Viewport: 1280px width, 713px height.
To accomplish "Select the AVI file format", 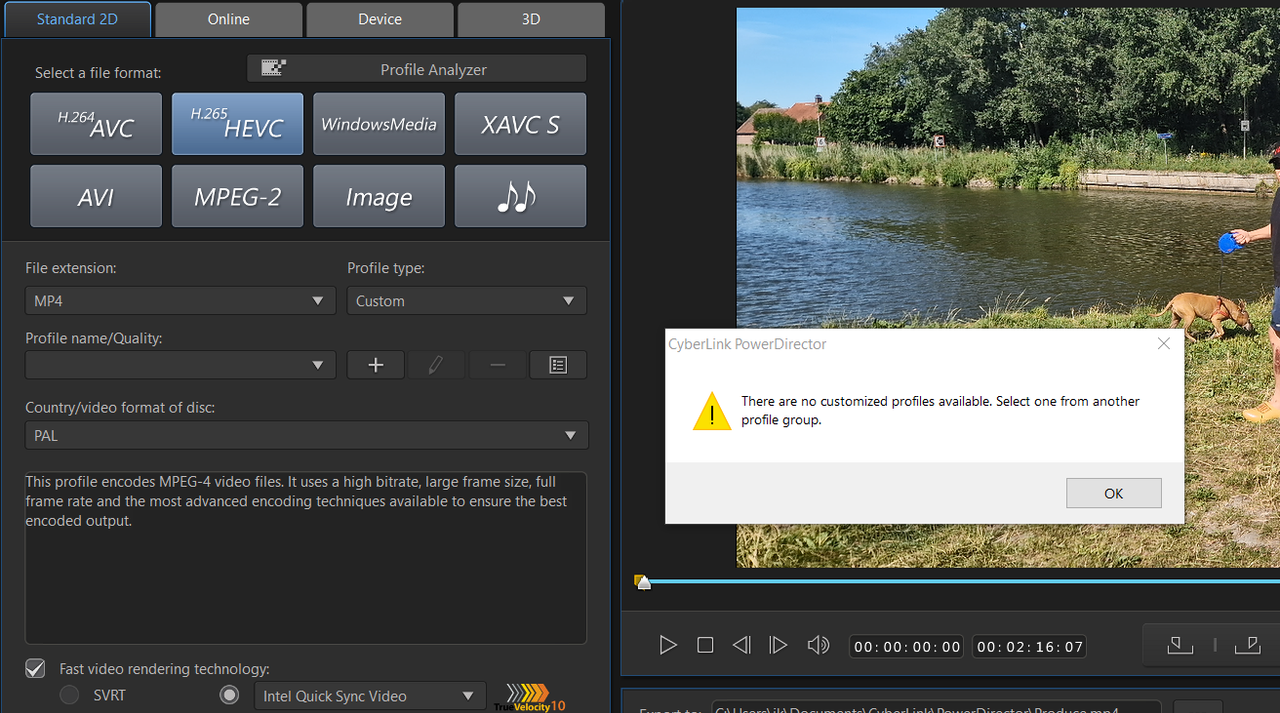I will tap(96, 196).
